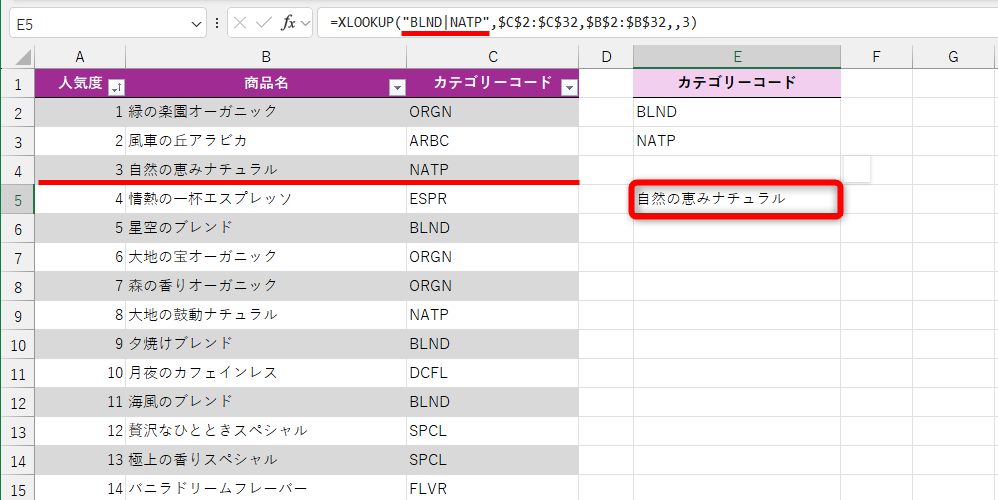
Task: Click DCFL category code cell
Action: point(493,373)
